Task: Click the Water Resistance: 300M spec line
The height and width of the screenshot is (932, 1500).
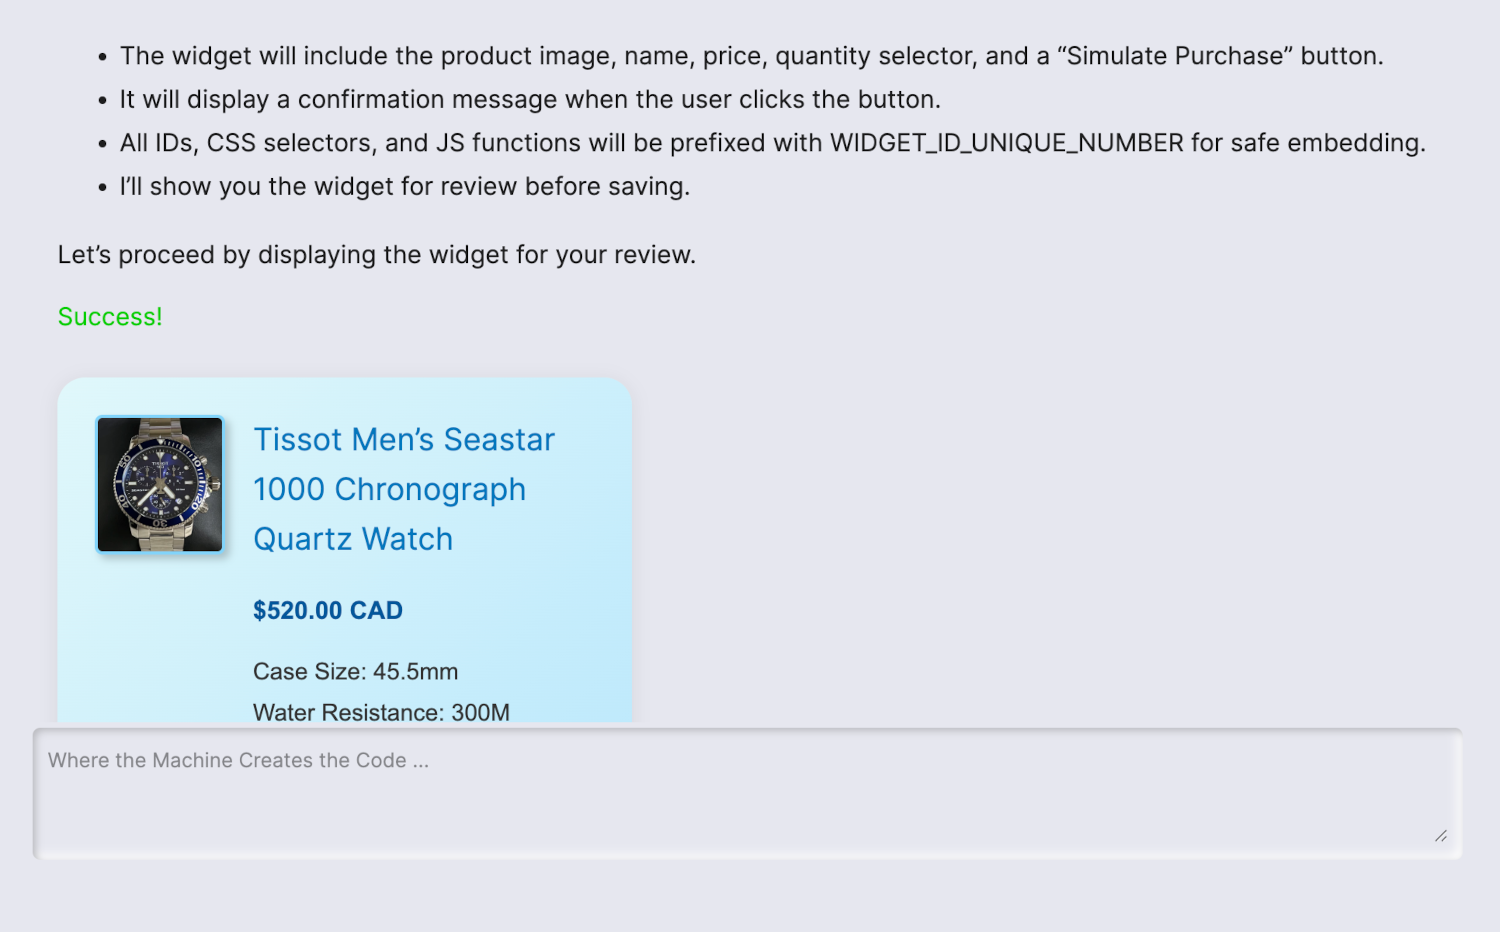Action: point(381,712)
